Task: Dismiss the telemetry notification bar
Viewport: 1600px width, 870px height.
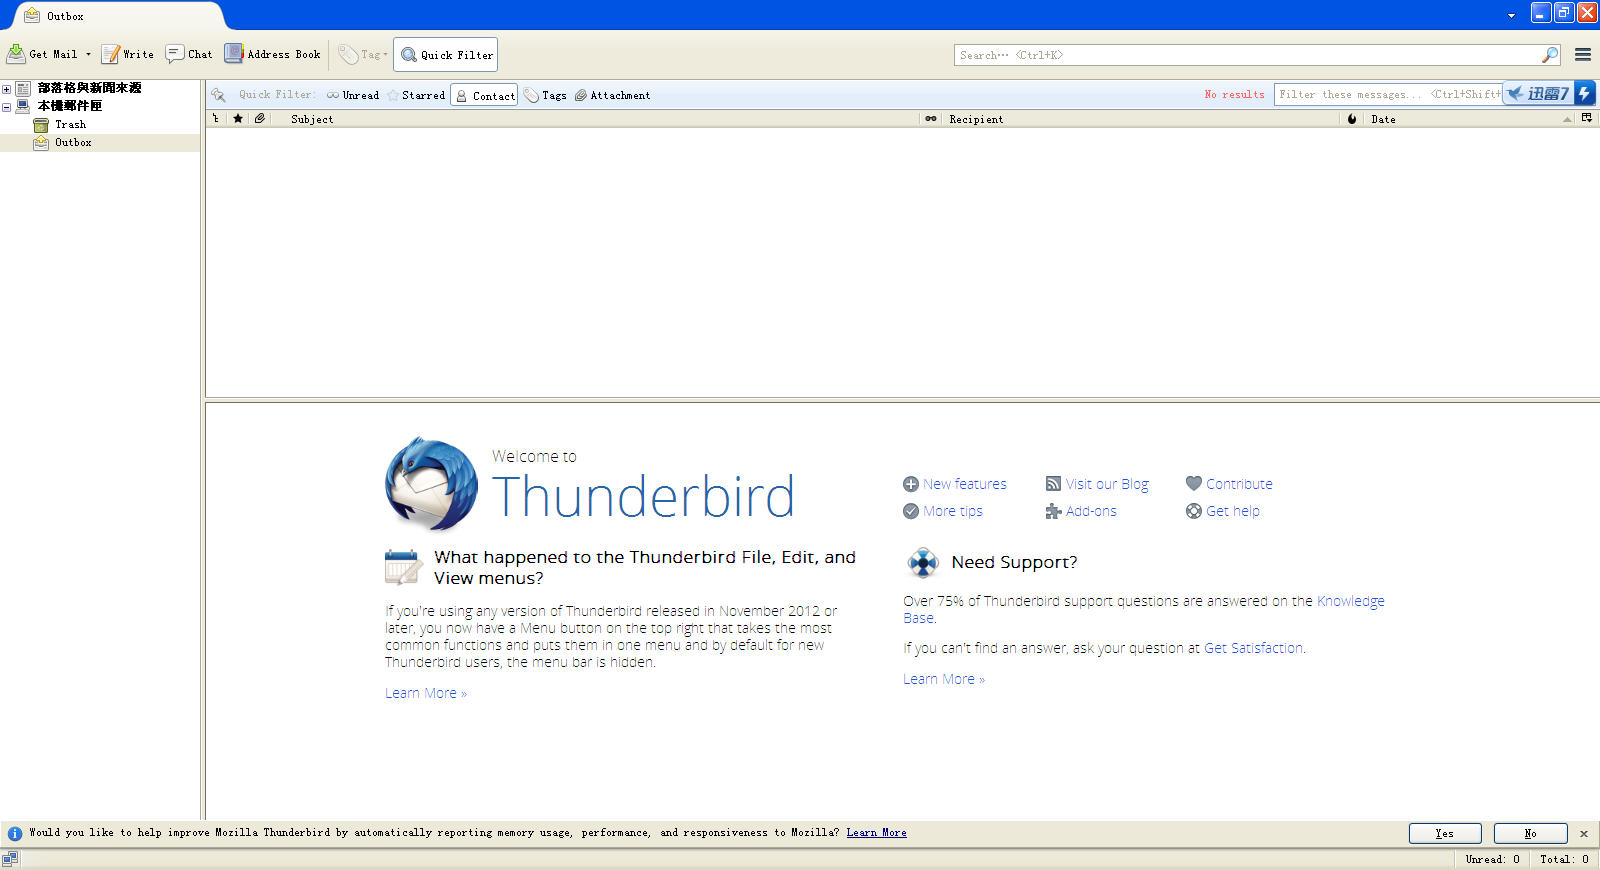Action: (x=1584, y=833)
